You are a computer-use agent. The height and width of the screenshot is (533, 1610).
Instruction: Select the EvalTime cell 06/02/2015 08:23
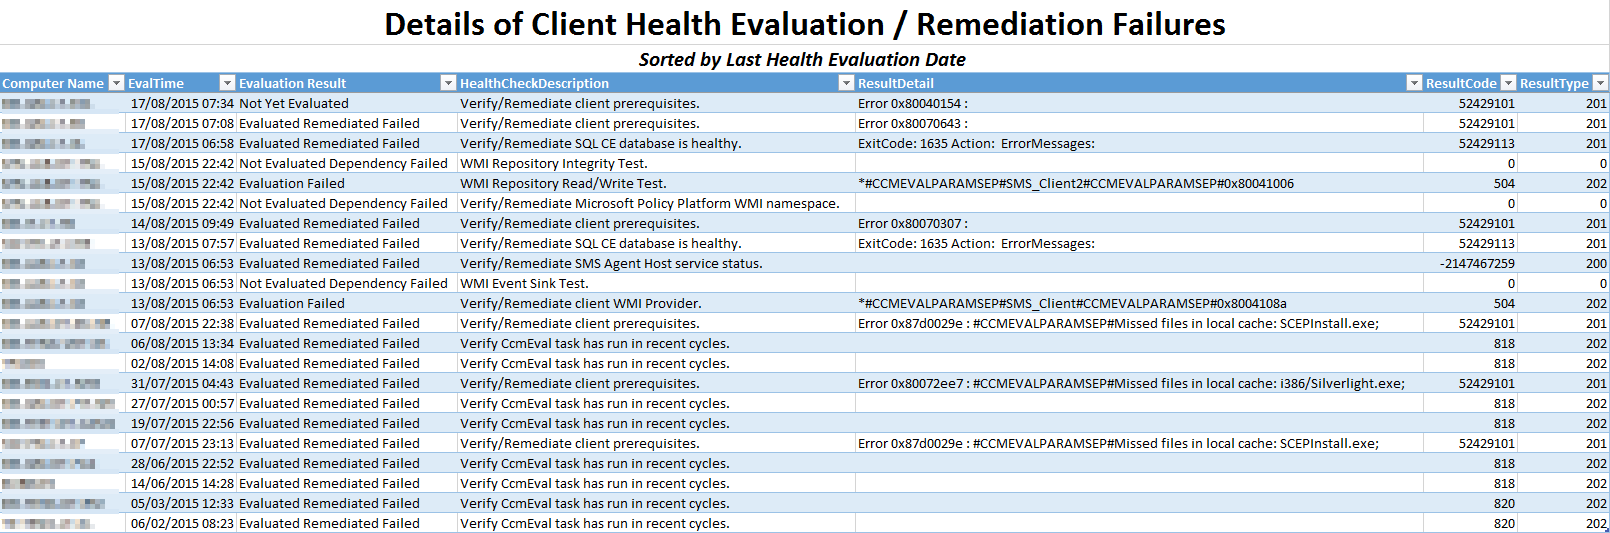(x=182, y=523)
